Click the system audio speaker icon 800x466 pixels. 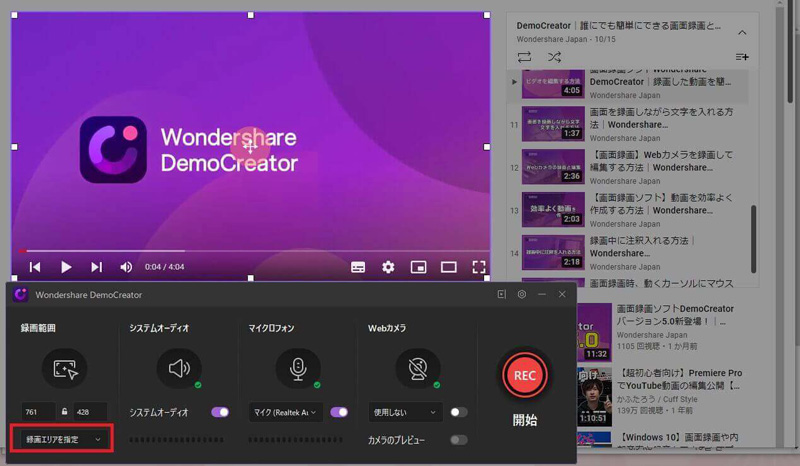pos(179,368)
